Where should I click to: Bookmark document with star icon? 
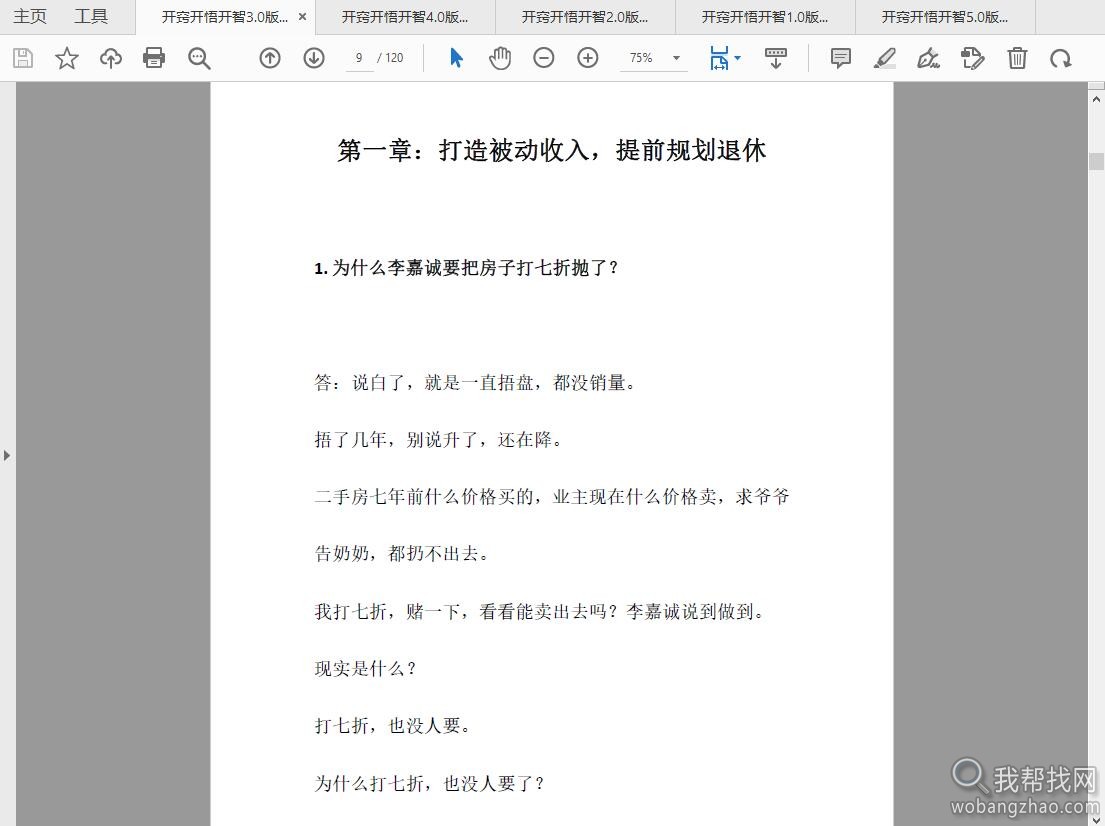click(67, 58)
